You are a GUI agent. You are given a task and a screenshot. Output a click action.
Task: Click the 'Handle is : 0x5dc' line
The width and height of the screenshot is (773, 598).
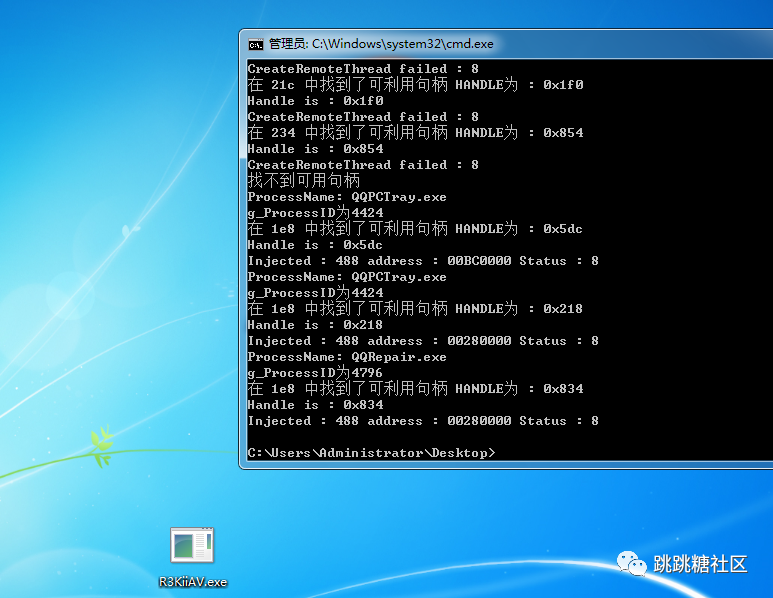point(315,245)
